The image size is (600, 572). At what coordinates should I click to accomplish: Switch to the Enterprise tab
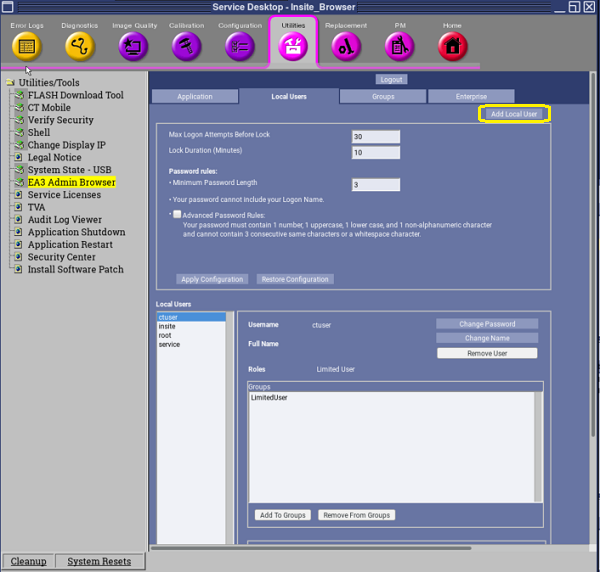point(471,96)
